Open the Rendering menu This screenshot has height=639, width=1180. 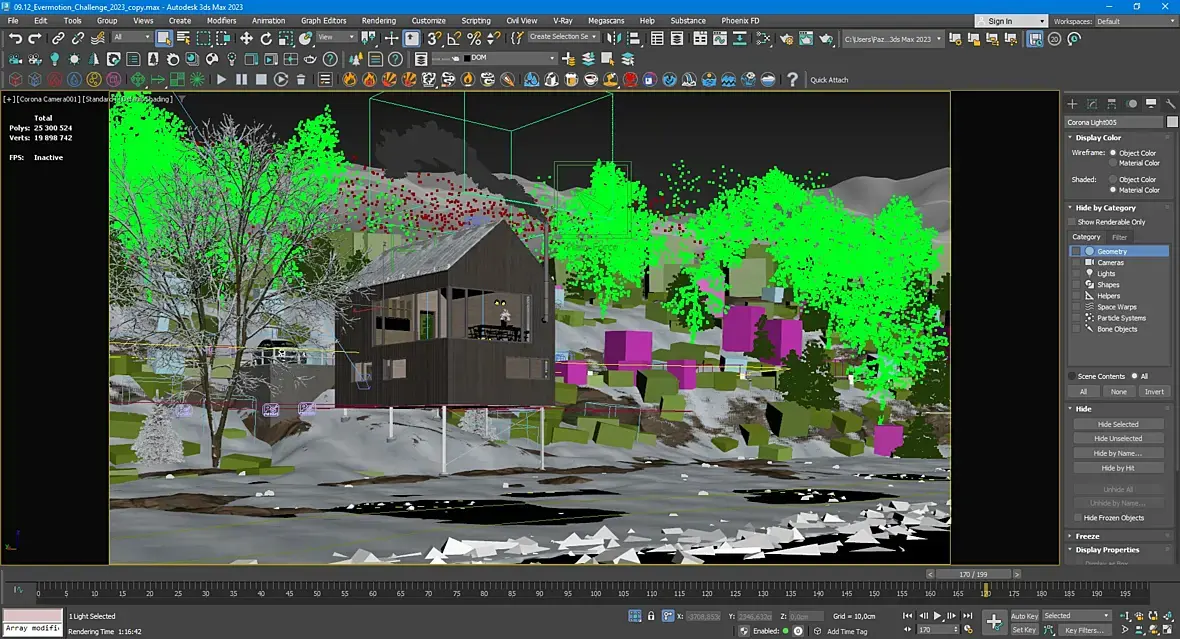tap(378, 20)
